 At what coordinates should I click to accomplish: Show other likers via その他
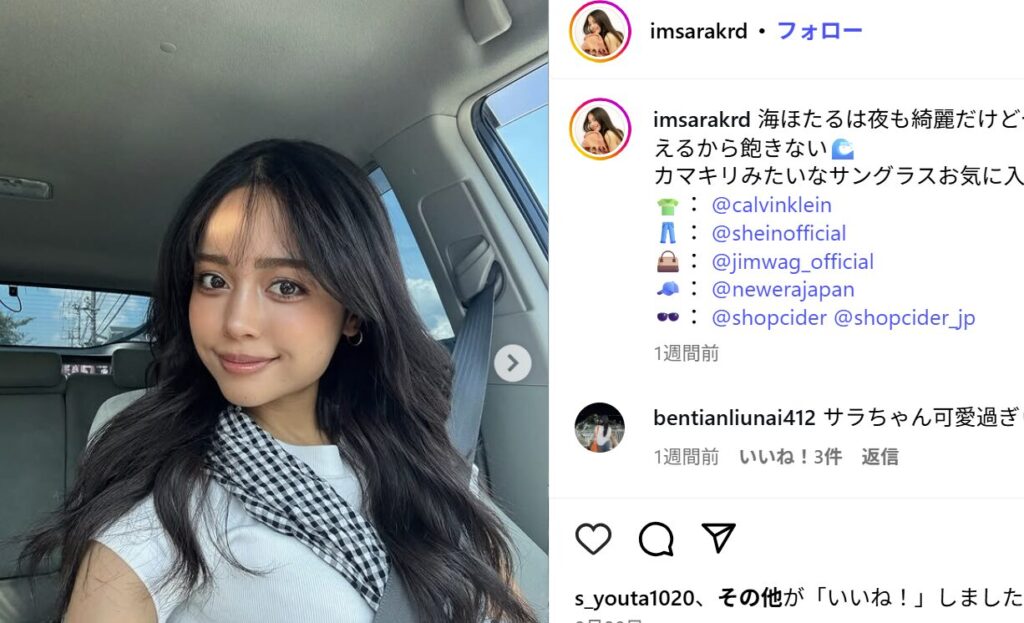[x=750, y=598]
